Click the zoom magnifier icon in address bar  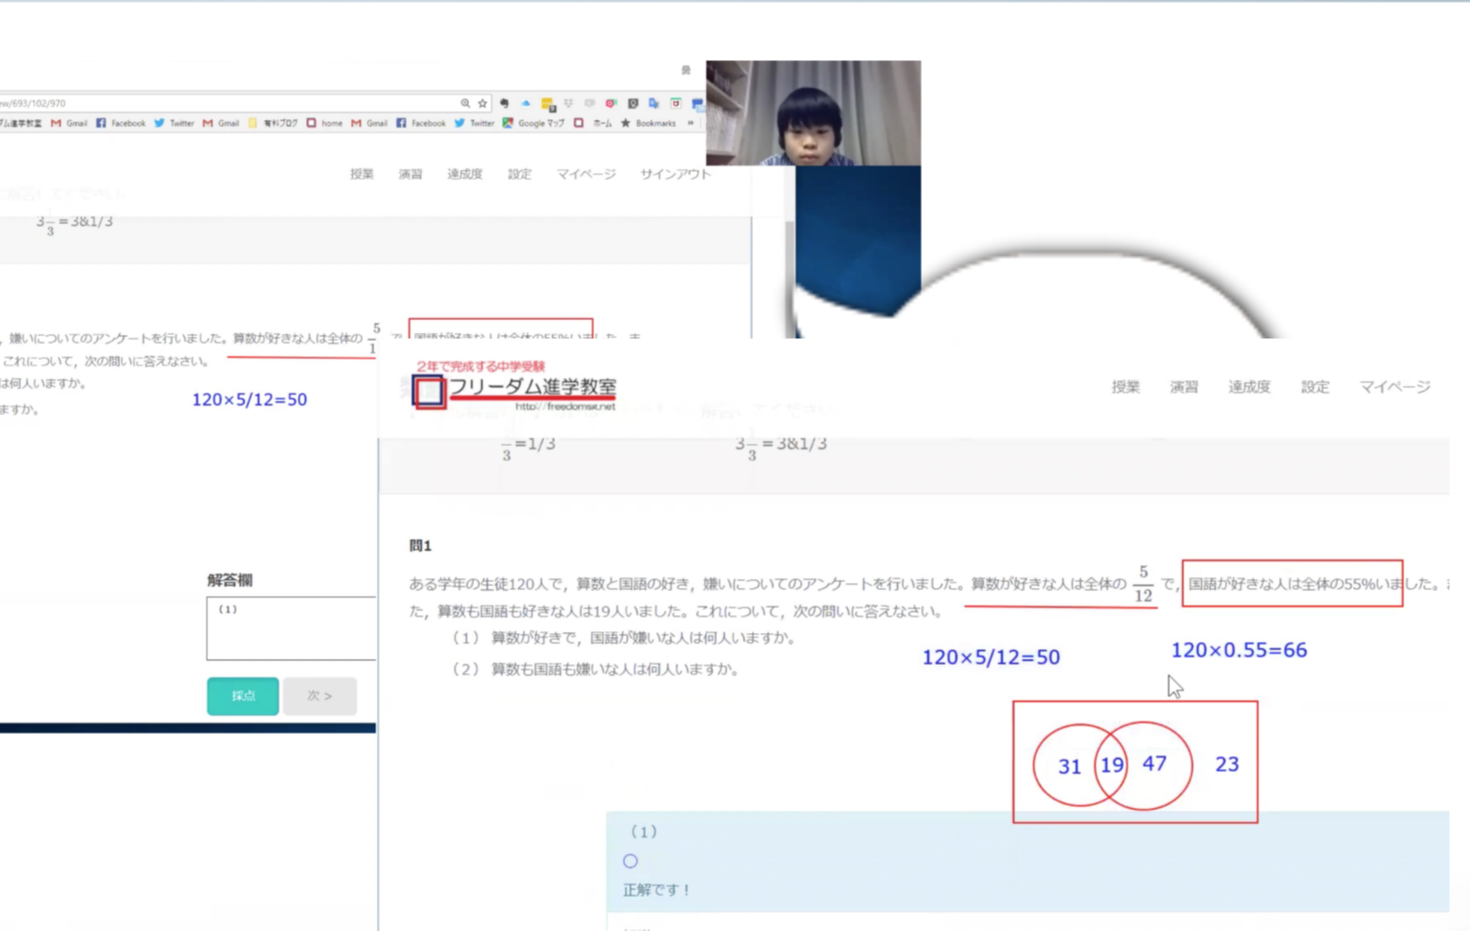coord(465,103)
